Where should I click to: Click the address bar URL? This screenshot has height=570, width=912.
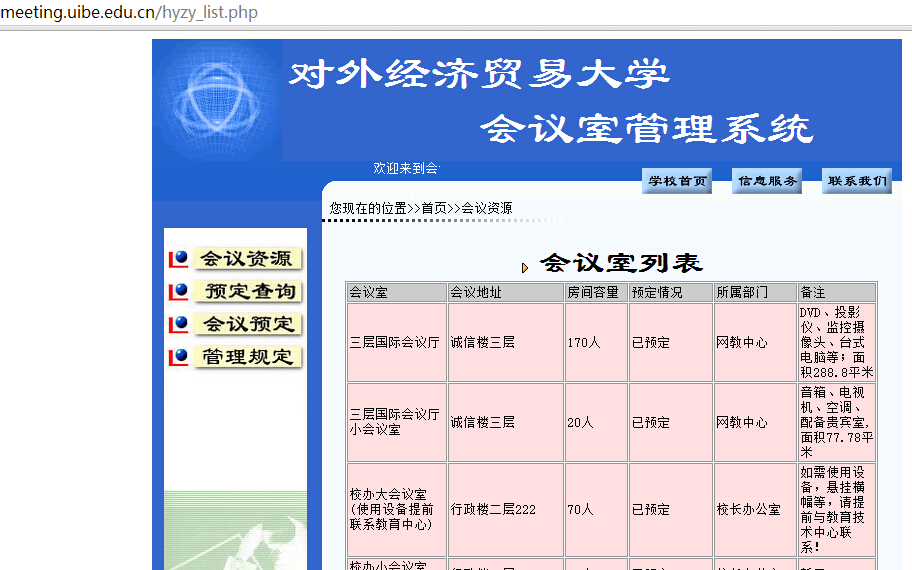click(129, 12)
